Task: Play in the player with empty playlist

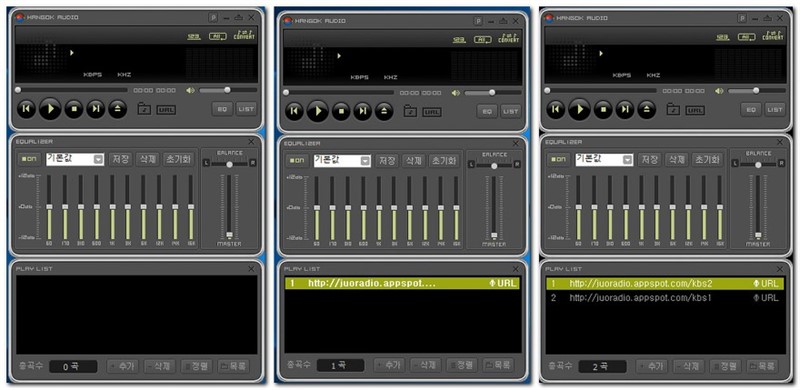Action: point(50,109)
